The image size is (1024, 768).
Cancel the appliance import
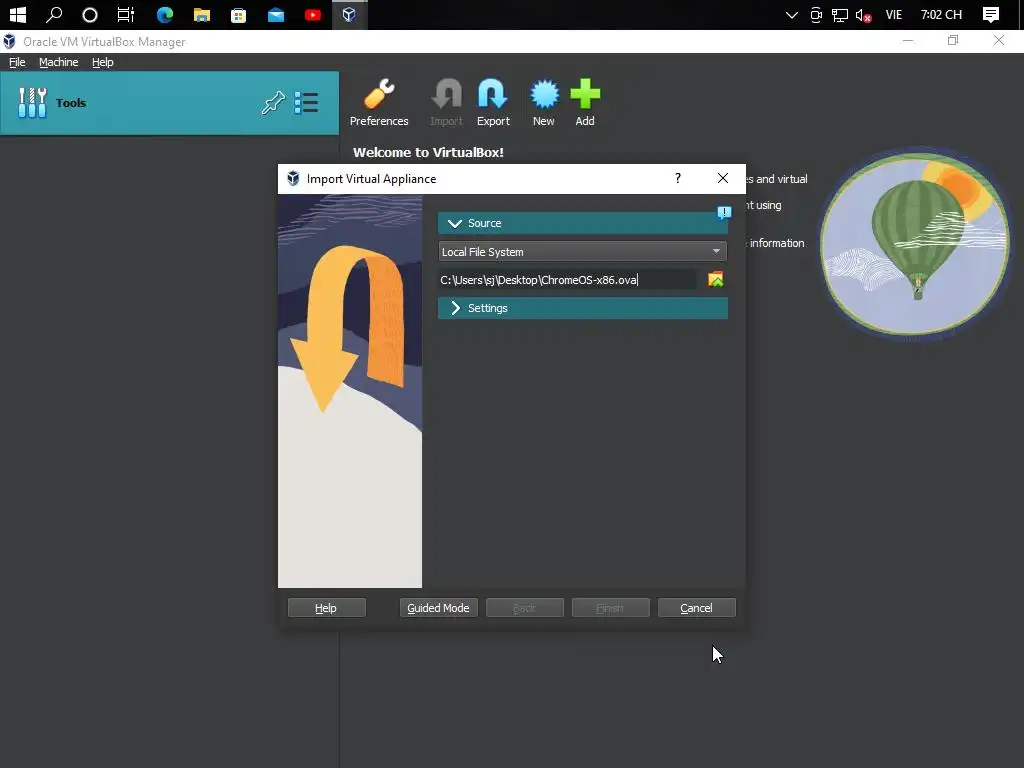click(x=696, y=608)
